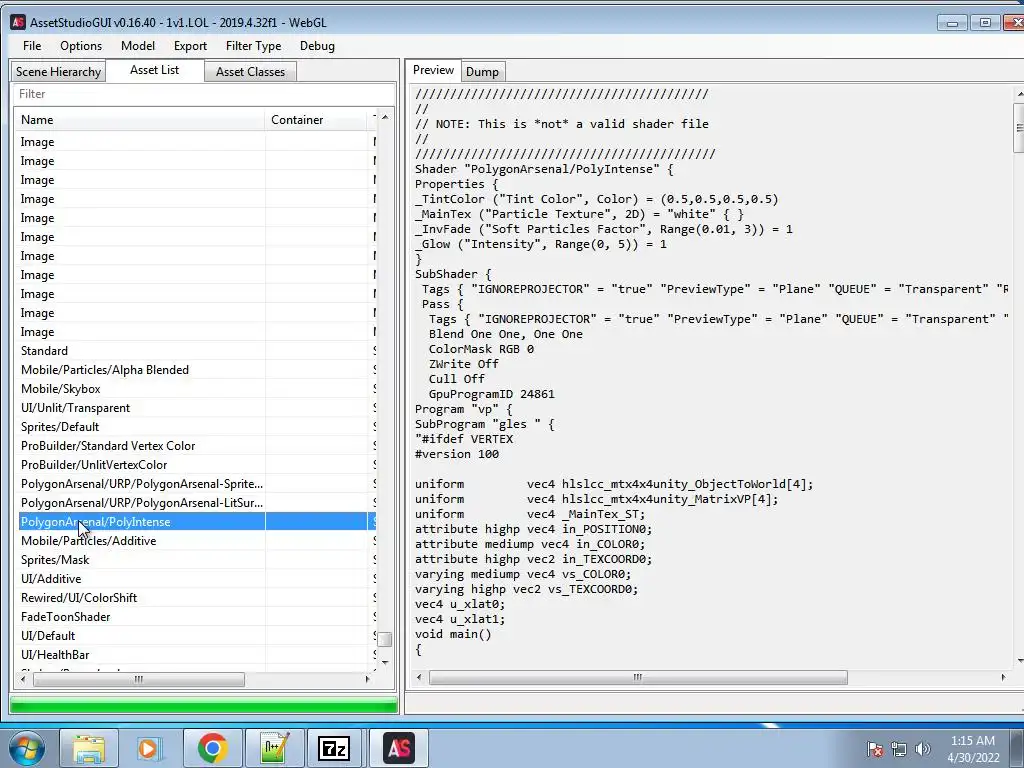1024x768 pixels.
Task: Click the asset list vertical scrollbar thumb
Action: point(385,639)
